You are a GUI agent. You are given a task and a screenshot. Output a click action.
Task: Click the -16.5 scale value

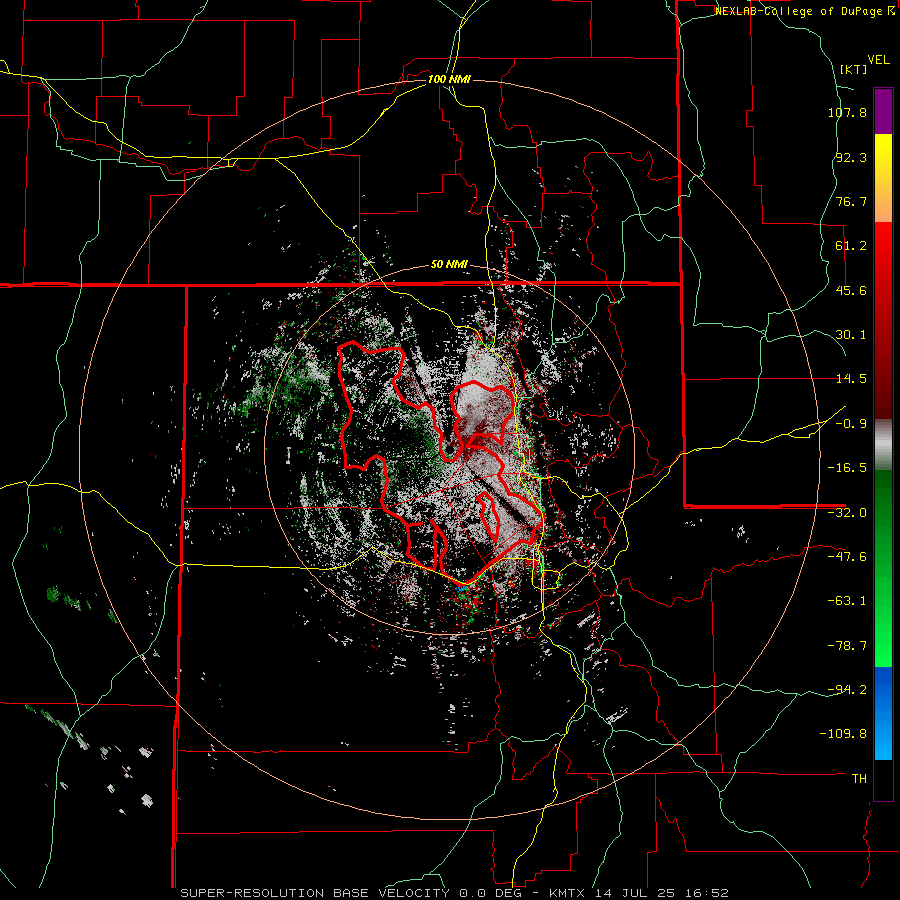847,468
